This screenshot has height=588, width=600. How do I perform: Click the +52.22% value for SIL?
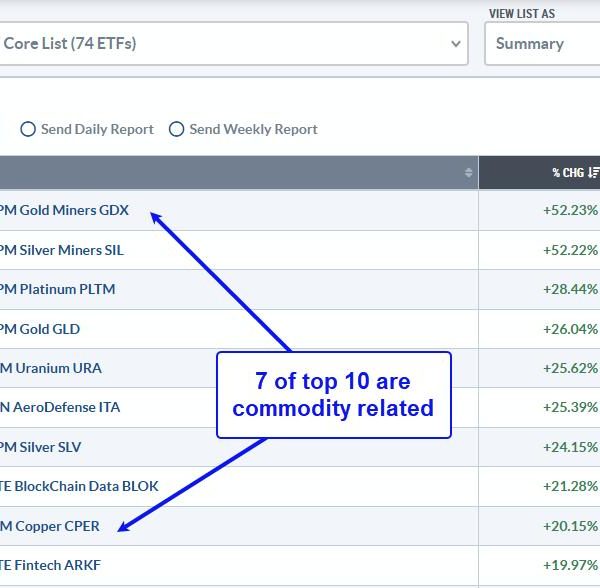(570, 250)
